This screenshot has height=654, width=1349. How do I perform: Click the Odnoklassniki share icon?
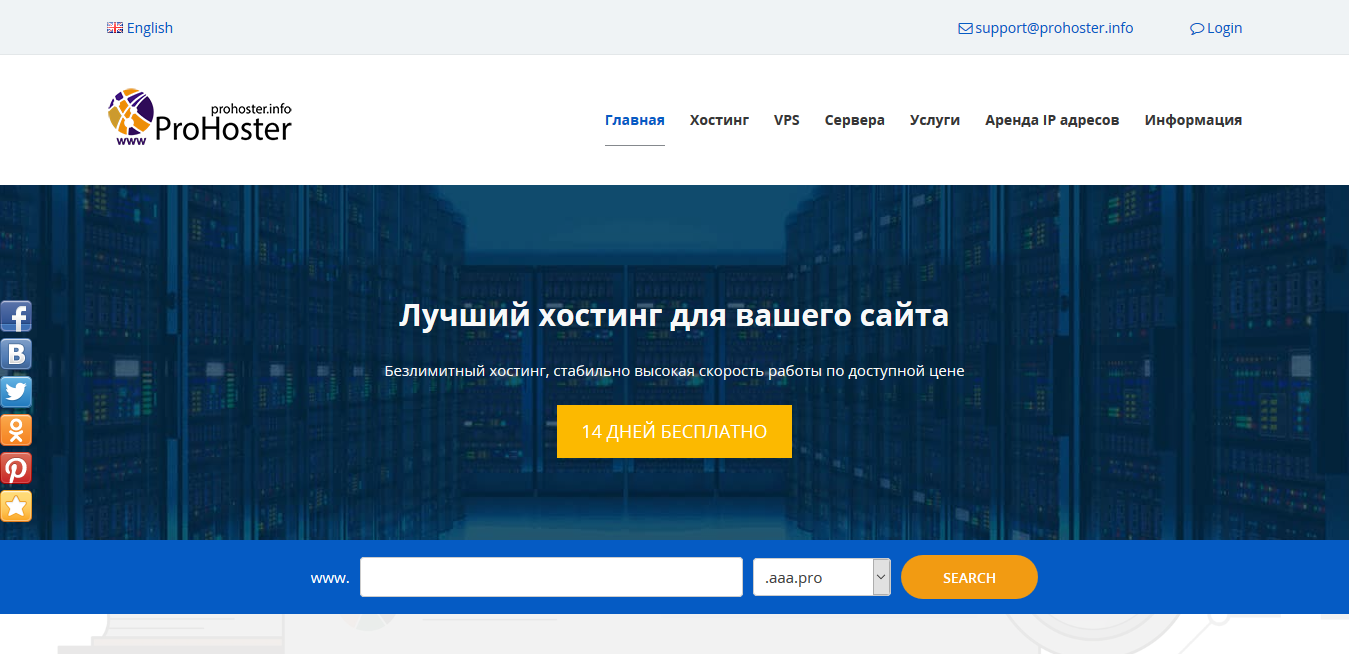point(16,430)
